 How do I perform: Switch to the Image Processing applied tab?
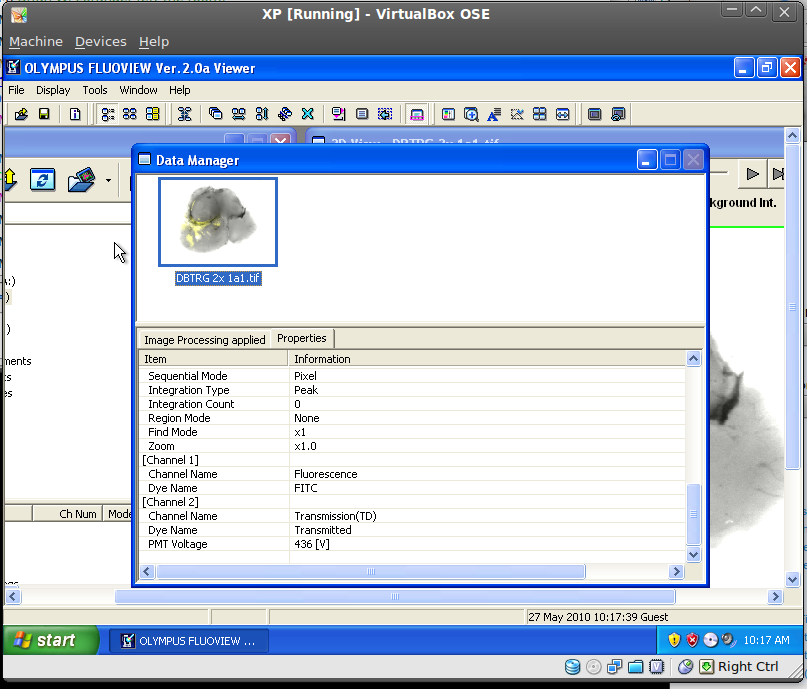205,340
